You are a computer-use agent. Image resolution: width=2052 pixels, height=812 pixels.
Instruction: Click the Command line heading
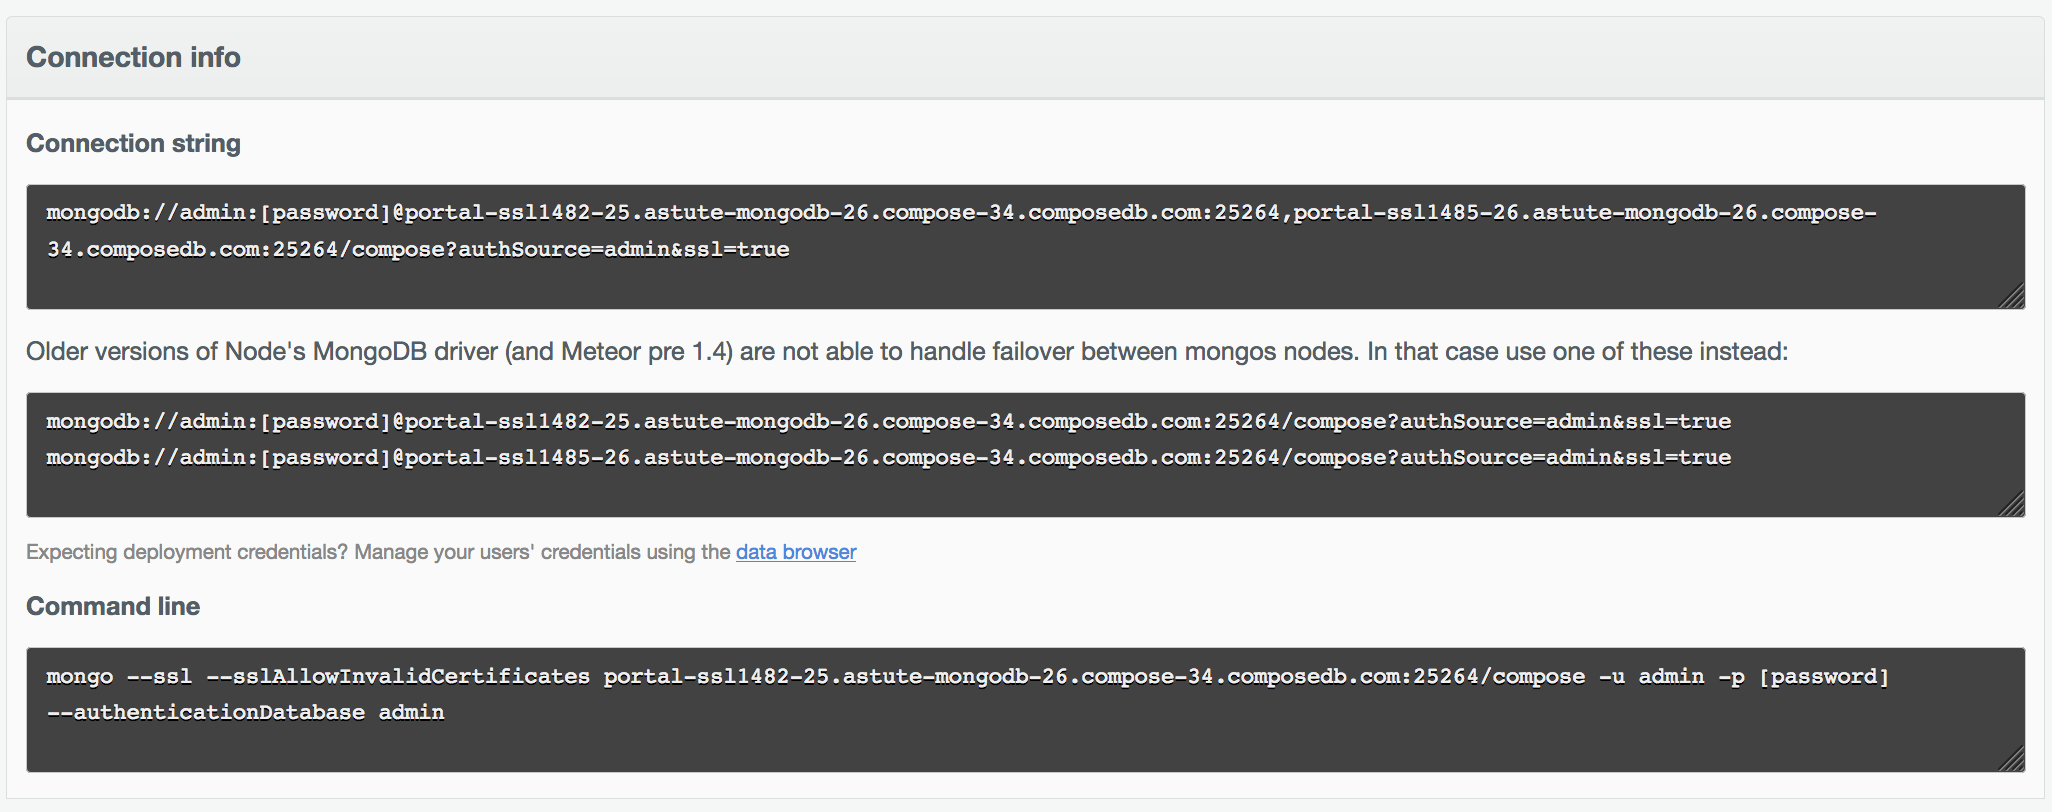click(113, 606)
